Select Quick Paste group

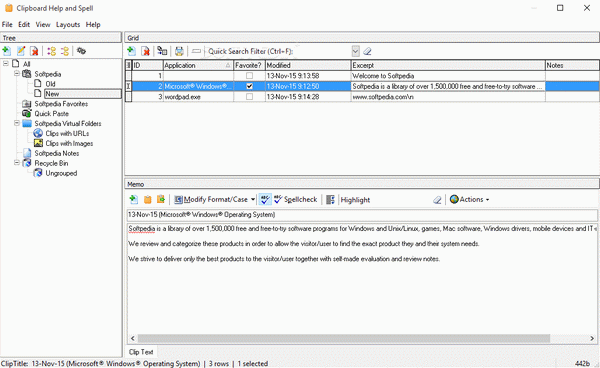click(x=51, y=114)
